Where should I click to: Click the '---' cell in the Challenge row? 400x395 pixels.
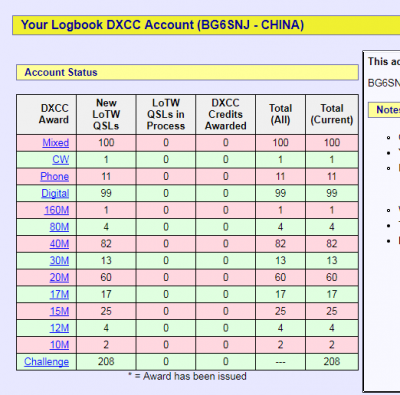(280, 362)
